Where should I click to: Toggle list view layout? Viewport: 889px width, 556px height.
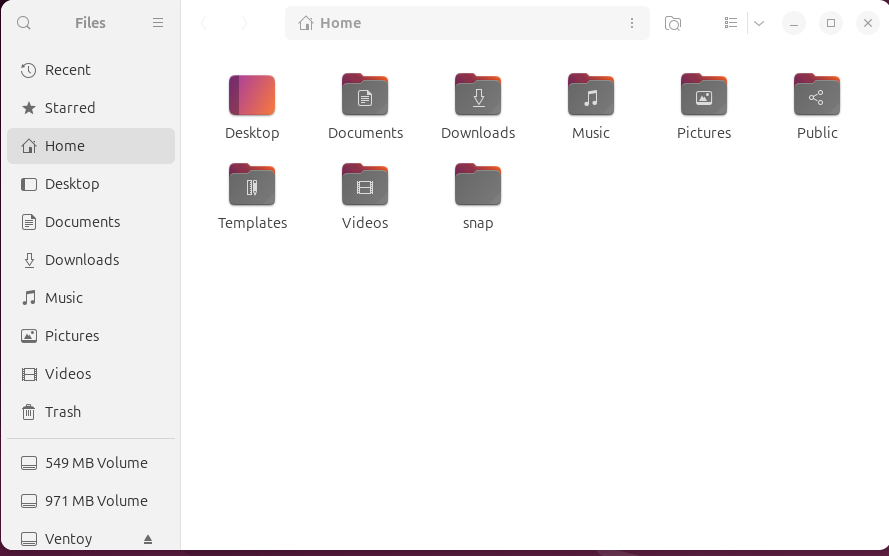[x=731, y=23]
